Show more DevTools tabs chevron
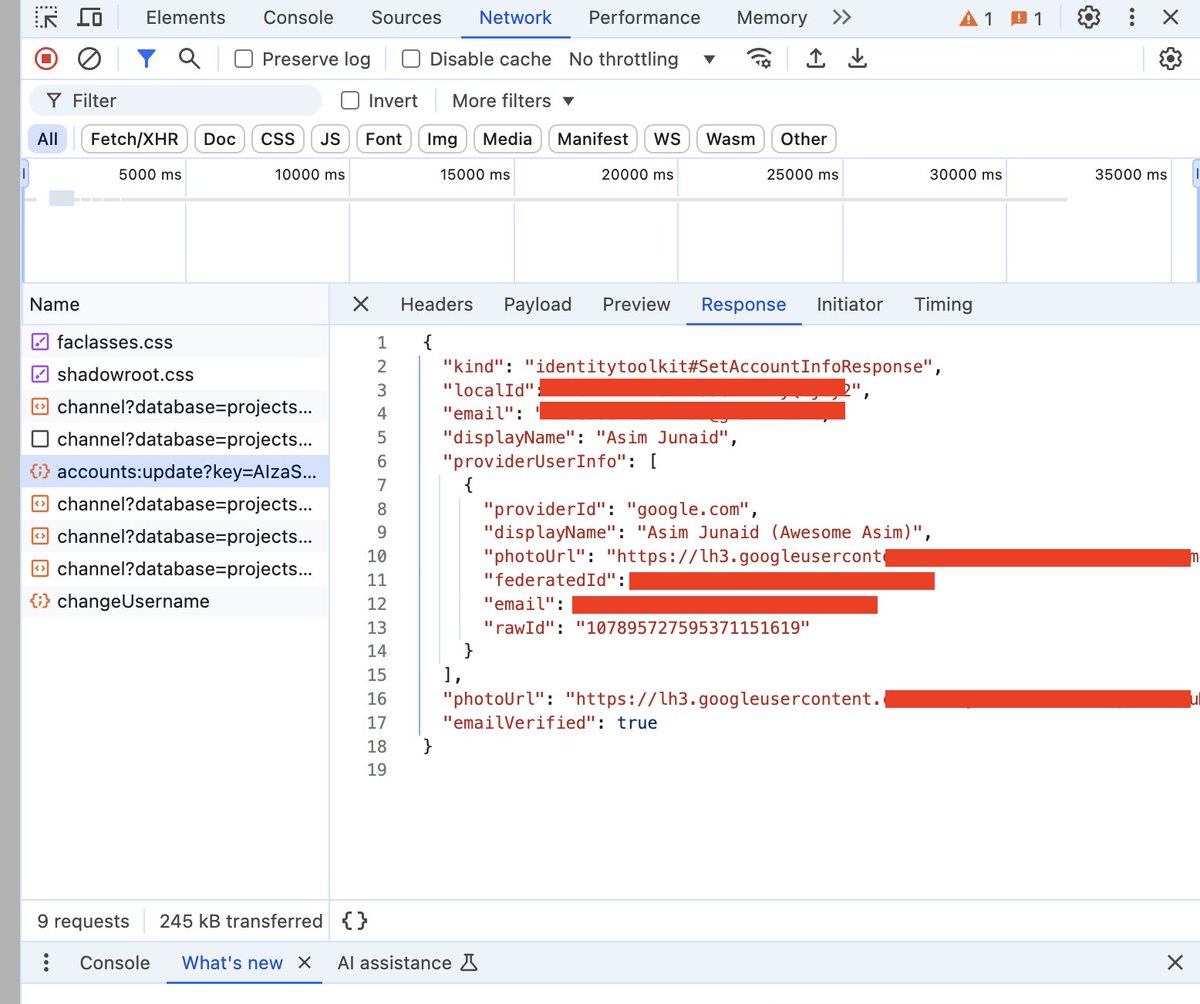 click(x=842, y=18)
